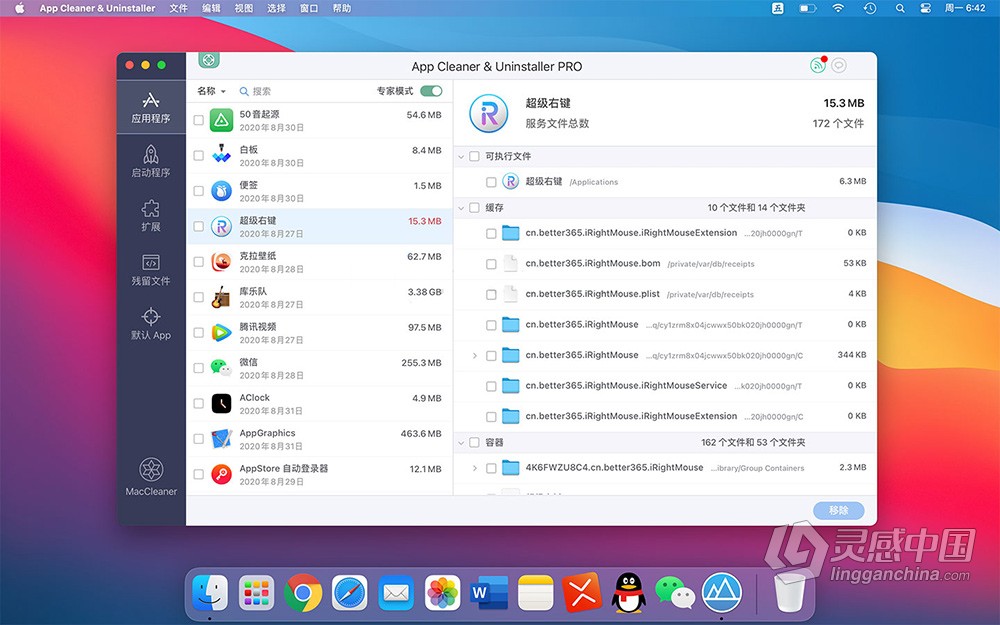The width and height of the screenshot is (1000, 625).
Task: Check the cn.better365.iRightMouse.plist file checkbox
Action: (x=491, y=294)
